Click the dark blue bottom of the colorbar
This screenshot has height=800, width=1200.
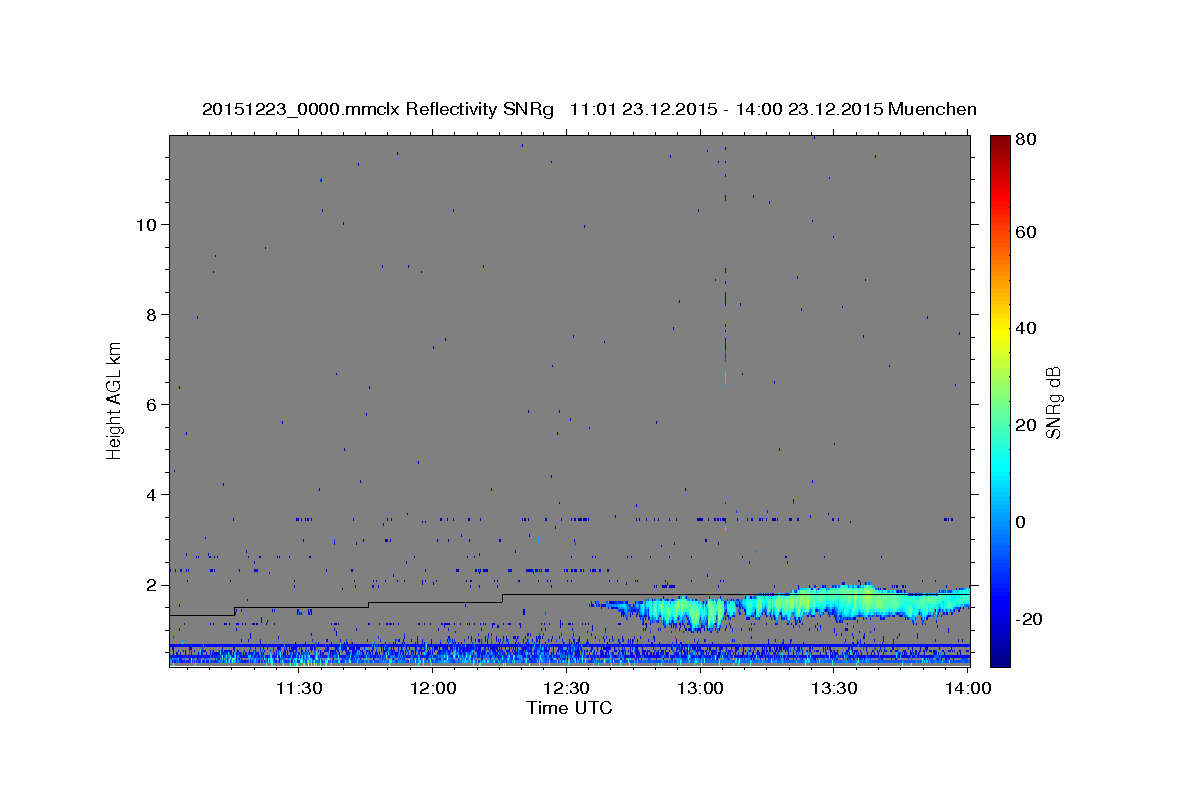coord(1000,655)
